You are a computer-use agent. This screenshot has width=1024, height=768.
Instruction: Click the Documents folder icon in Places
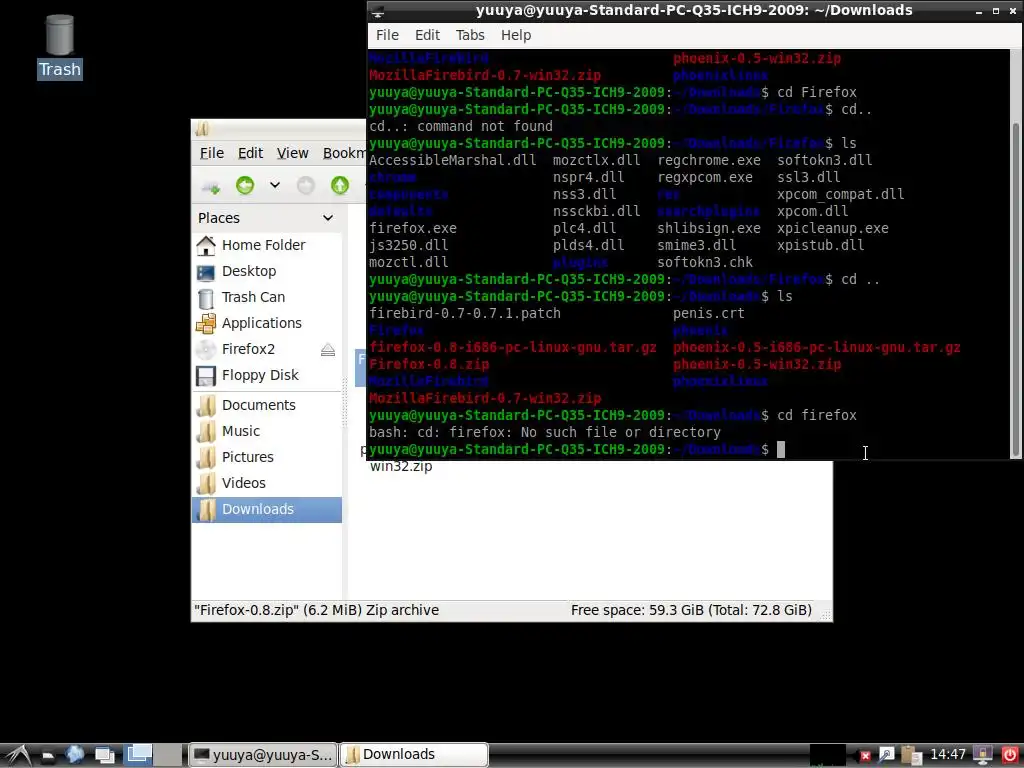tap(206, 405)
